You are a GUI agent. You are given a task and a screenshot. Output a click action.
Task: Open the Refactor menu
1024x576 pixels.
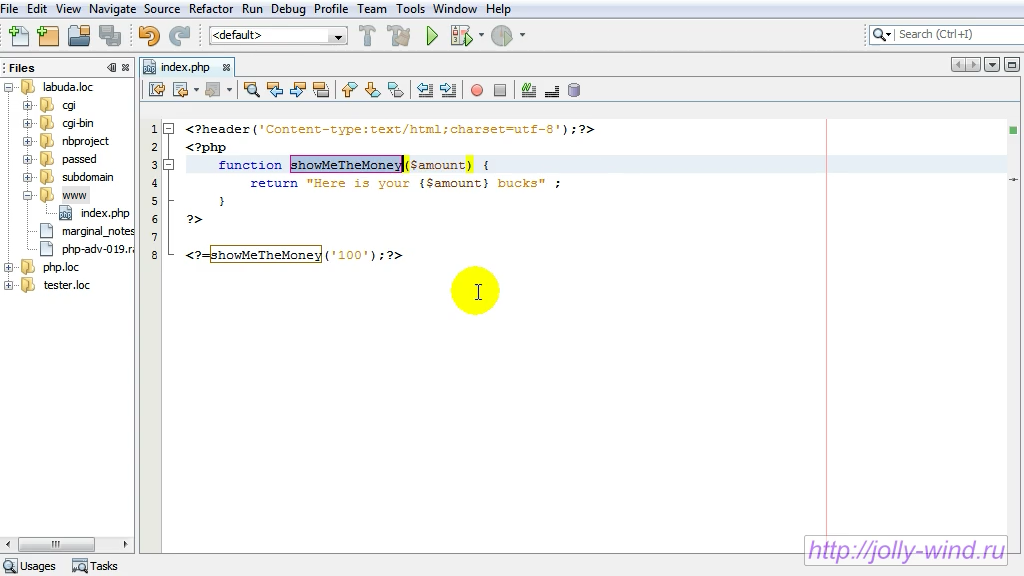tap(211, 9)
